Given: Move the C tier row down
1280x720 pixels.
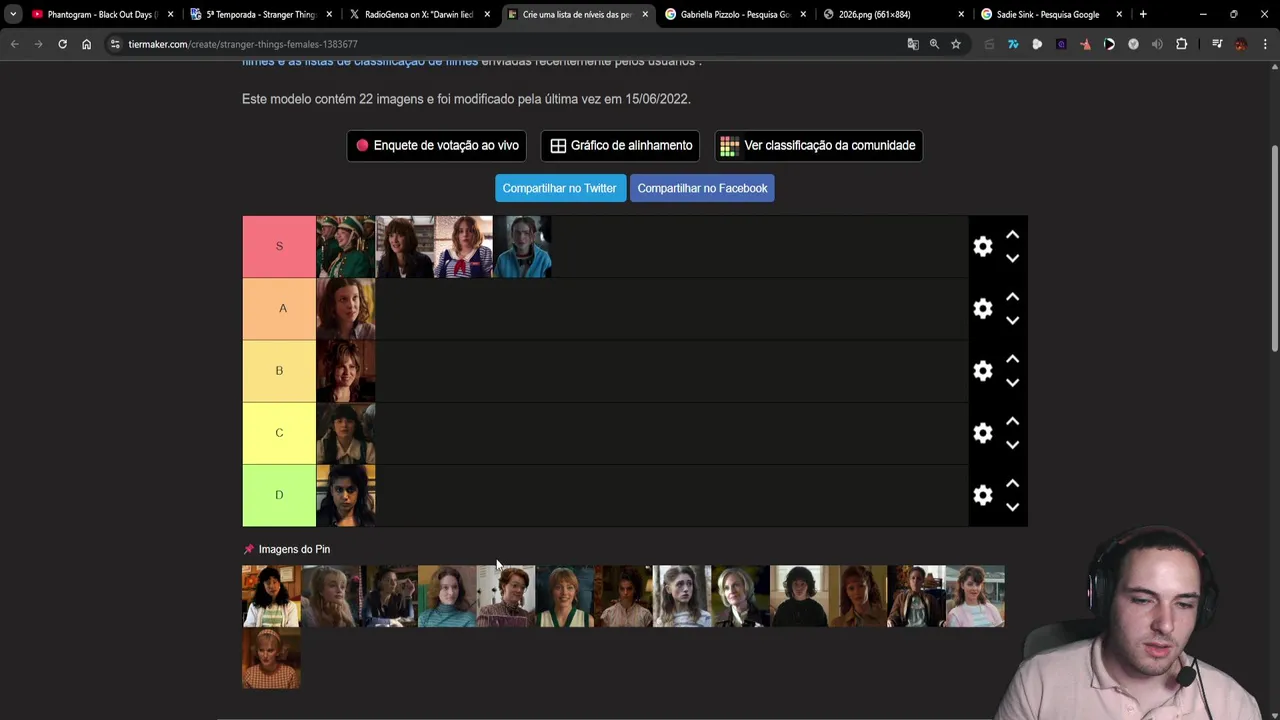Looking at the screenshot, I should [1012, 444].
